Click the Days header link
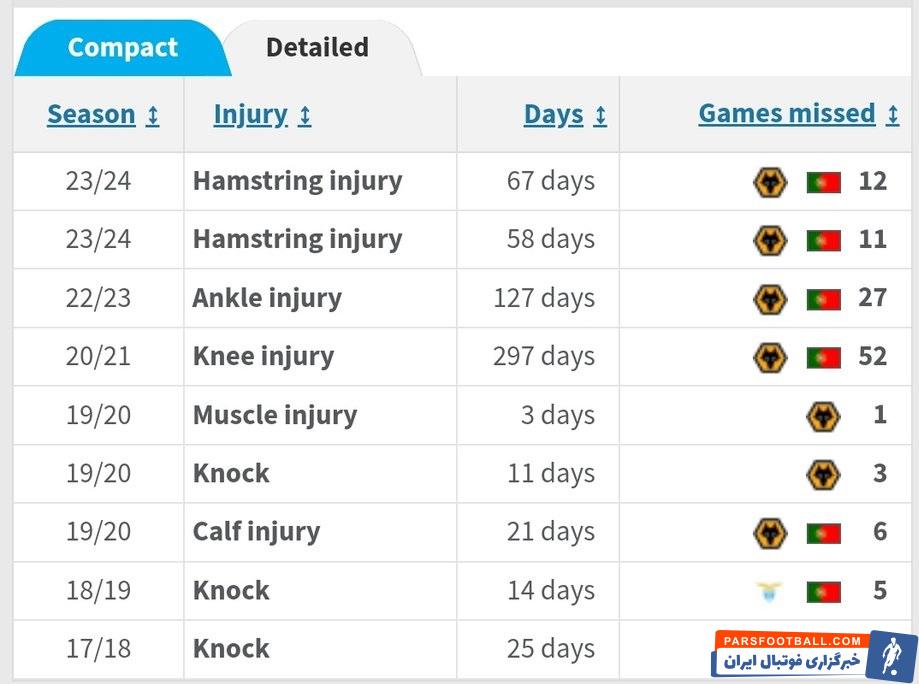919x684 pixels. 553,115
